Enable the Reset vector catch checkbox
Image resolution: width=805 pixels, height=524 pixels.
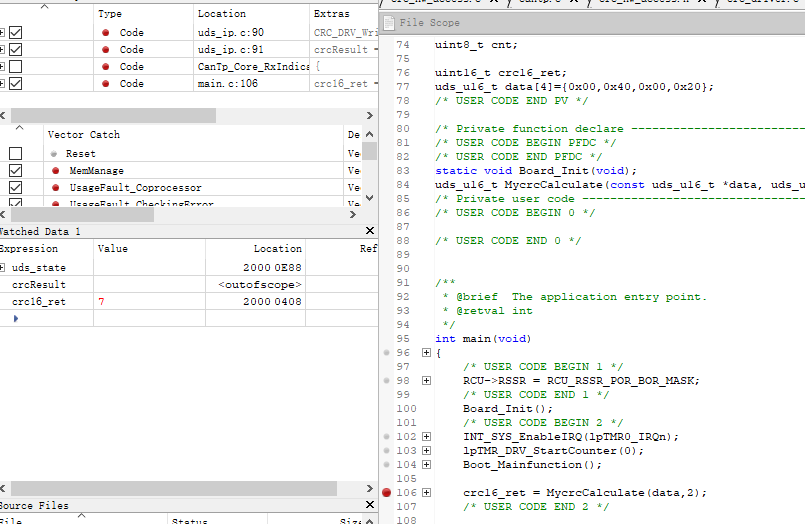click(x=15, y=153)
